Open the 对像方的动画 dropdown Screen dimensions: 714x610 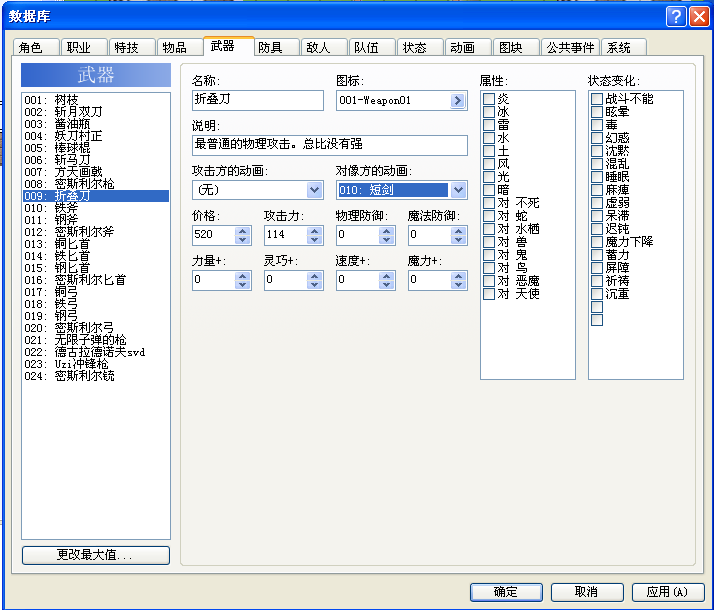point(458,190)
